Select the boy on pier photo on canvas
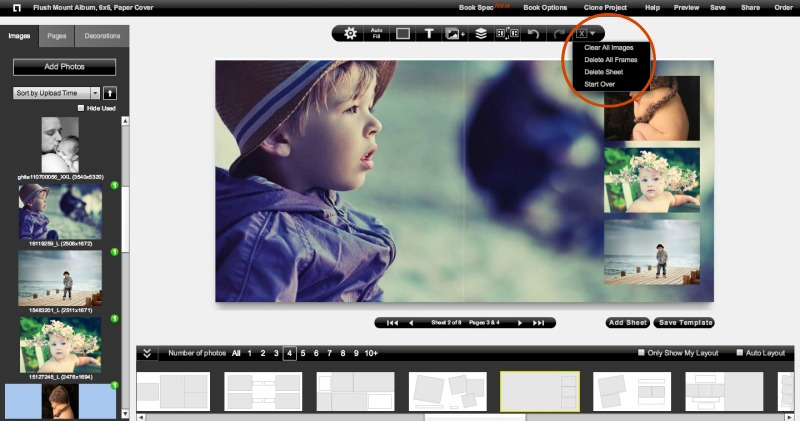800x421 pixels. [x=652, y=252]
